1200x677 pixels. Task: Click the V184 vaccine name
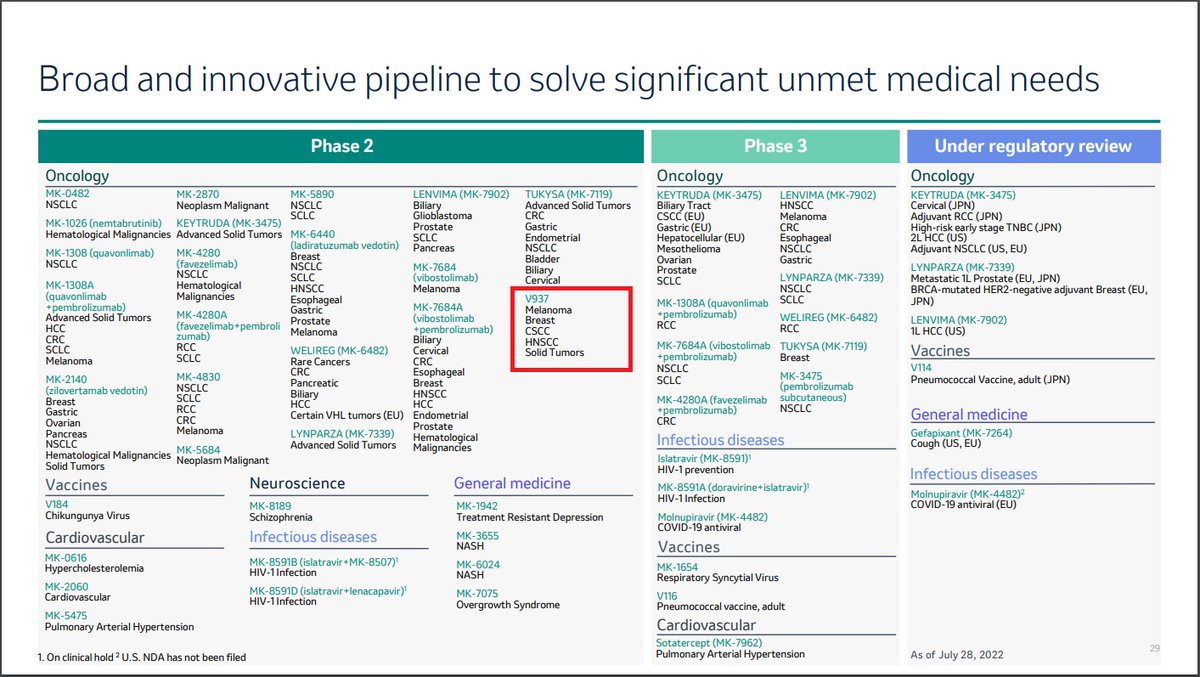(56, 506)
